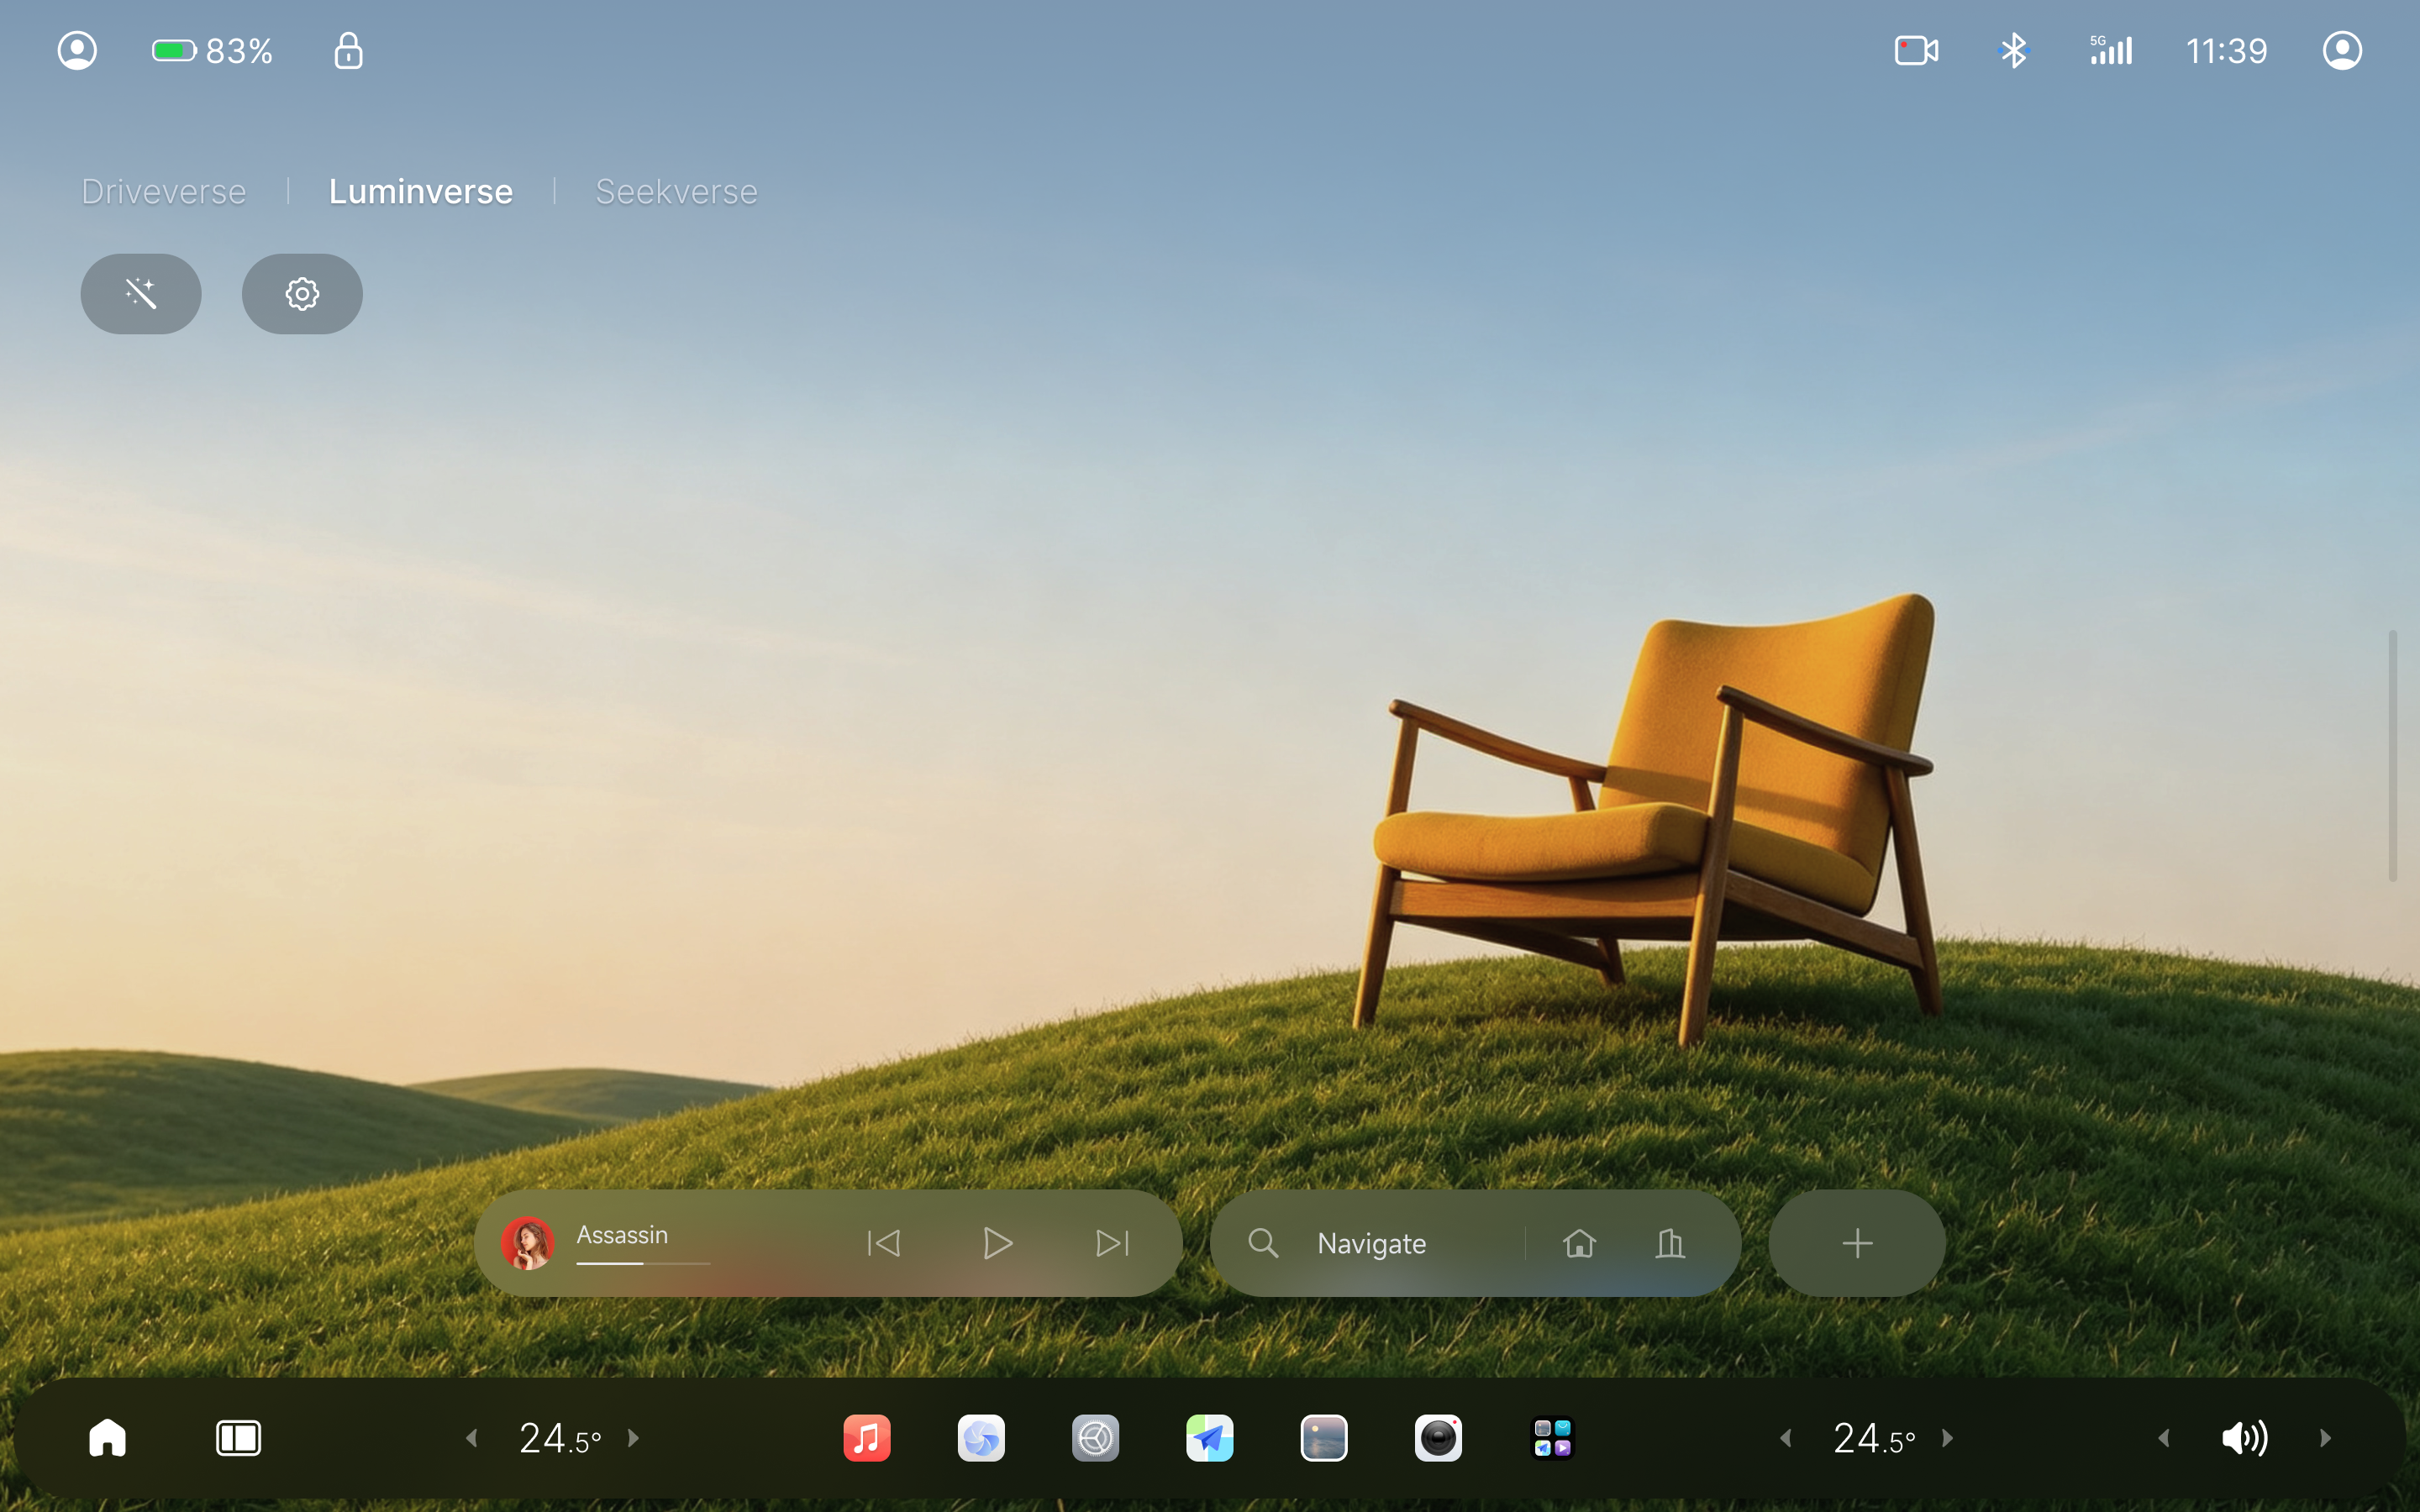The width and height of the screenshot is (2420, 1512).
Task: Launch the navigation arrow app
Action: [x=1209, y=1438]
